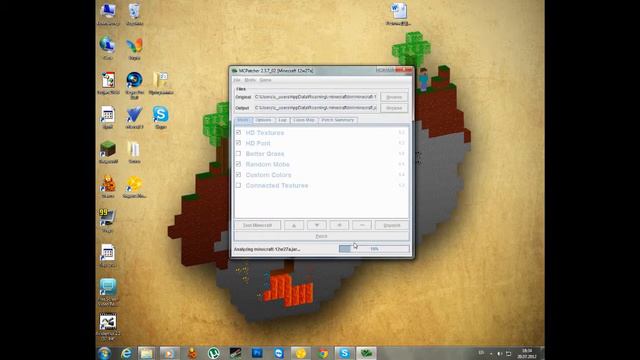The height and width of the screenshot is (360, 640).
Task: Open the Mods menu in MCPatcher
Action: click(x=250, y=80)
